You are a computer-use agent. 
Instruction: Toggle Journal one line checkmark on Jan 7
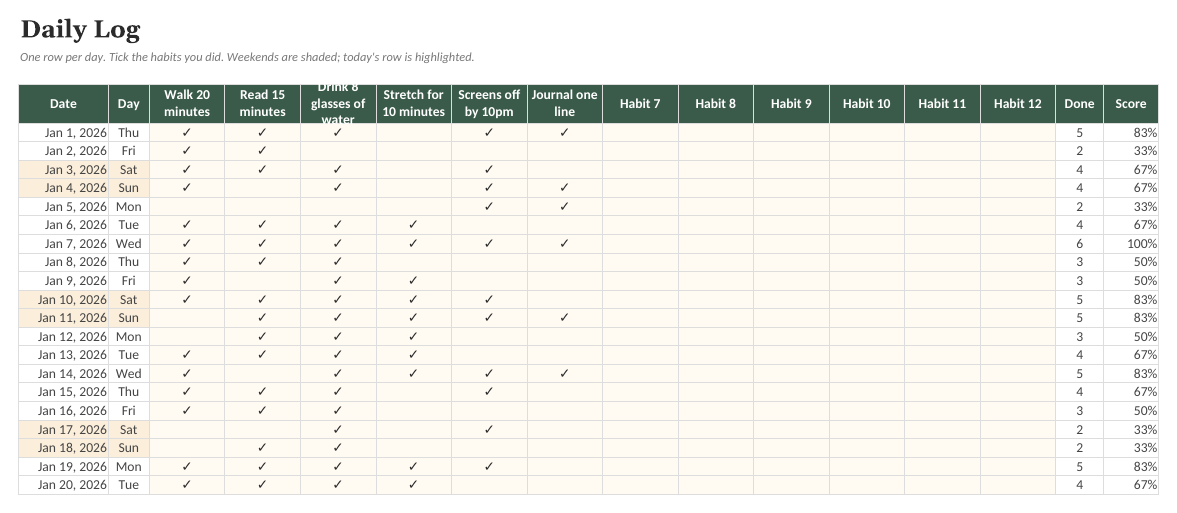pyautogui.click(x=564, y=243)
